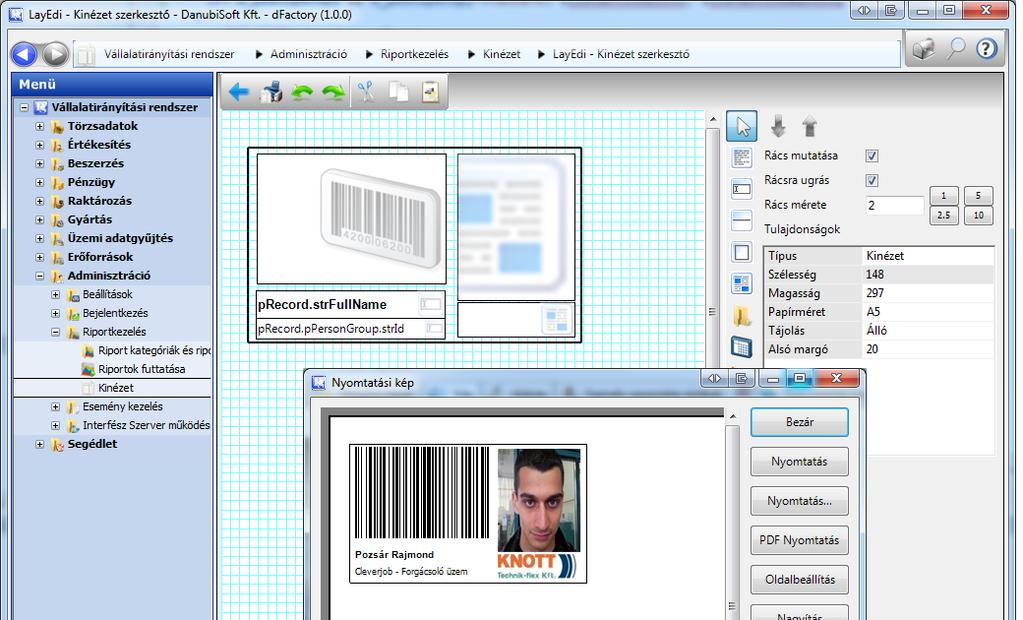This screenshot has height=620, width=1023.
Task: Click the barcode placeholder on the layout canvas
Action: click(x=352, y=219)
